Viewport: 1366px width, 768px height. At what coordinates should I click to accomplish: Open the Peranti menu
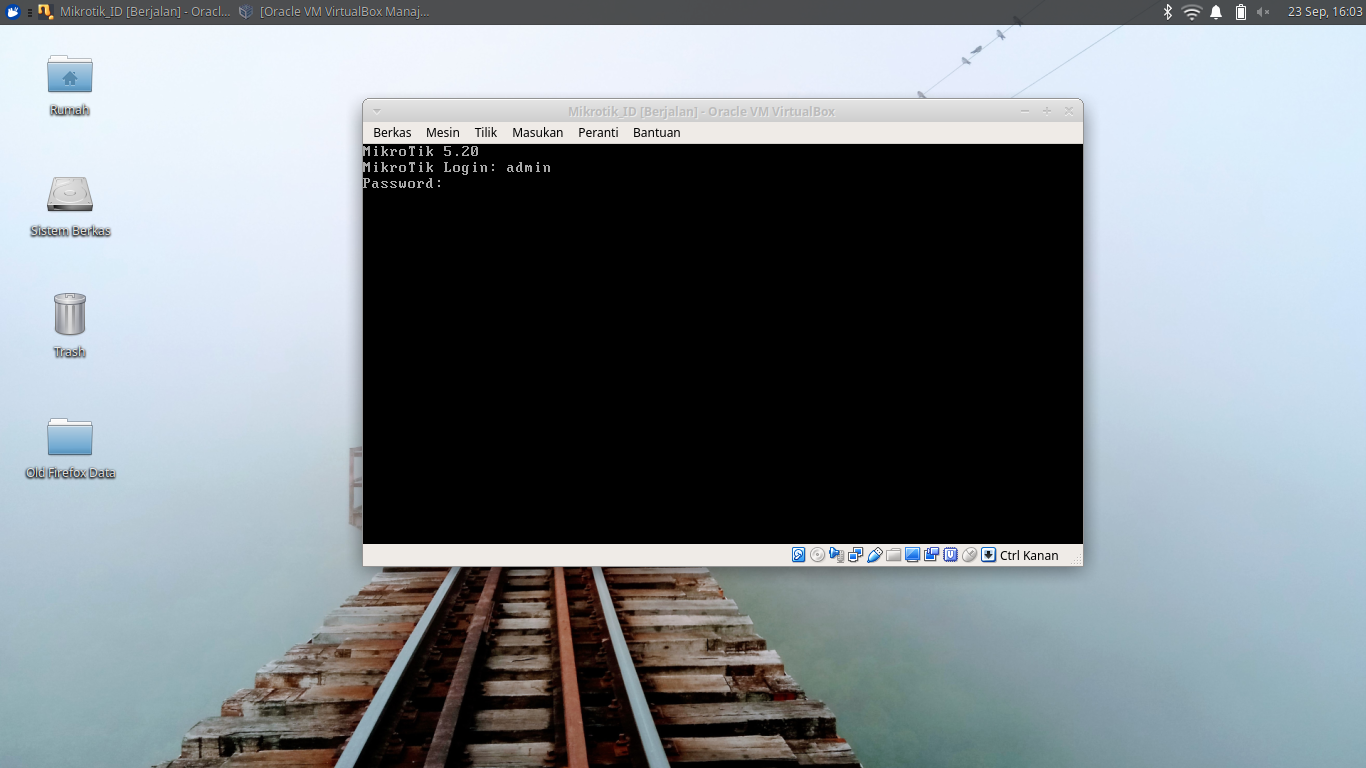pyautogui.click(x=598, y=132)
